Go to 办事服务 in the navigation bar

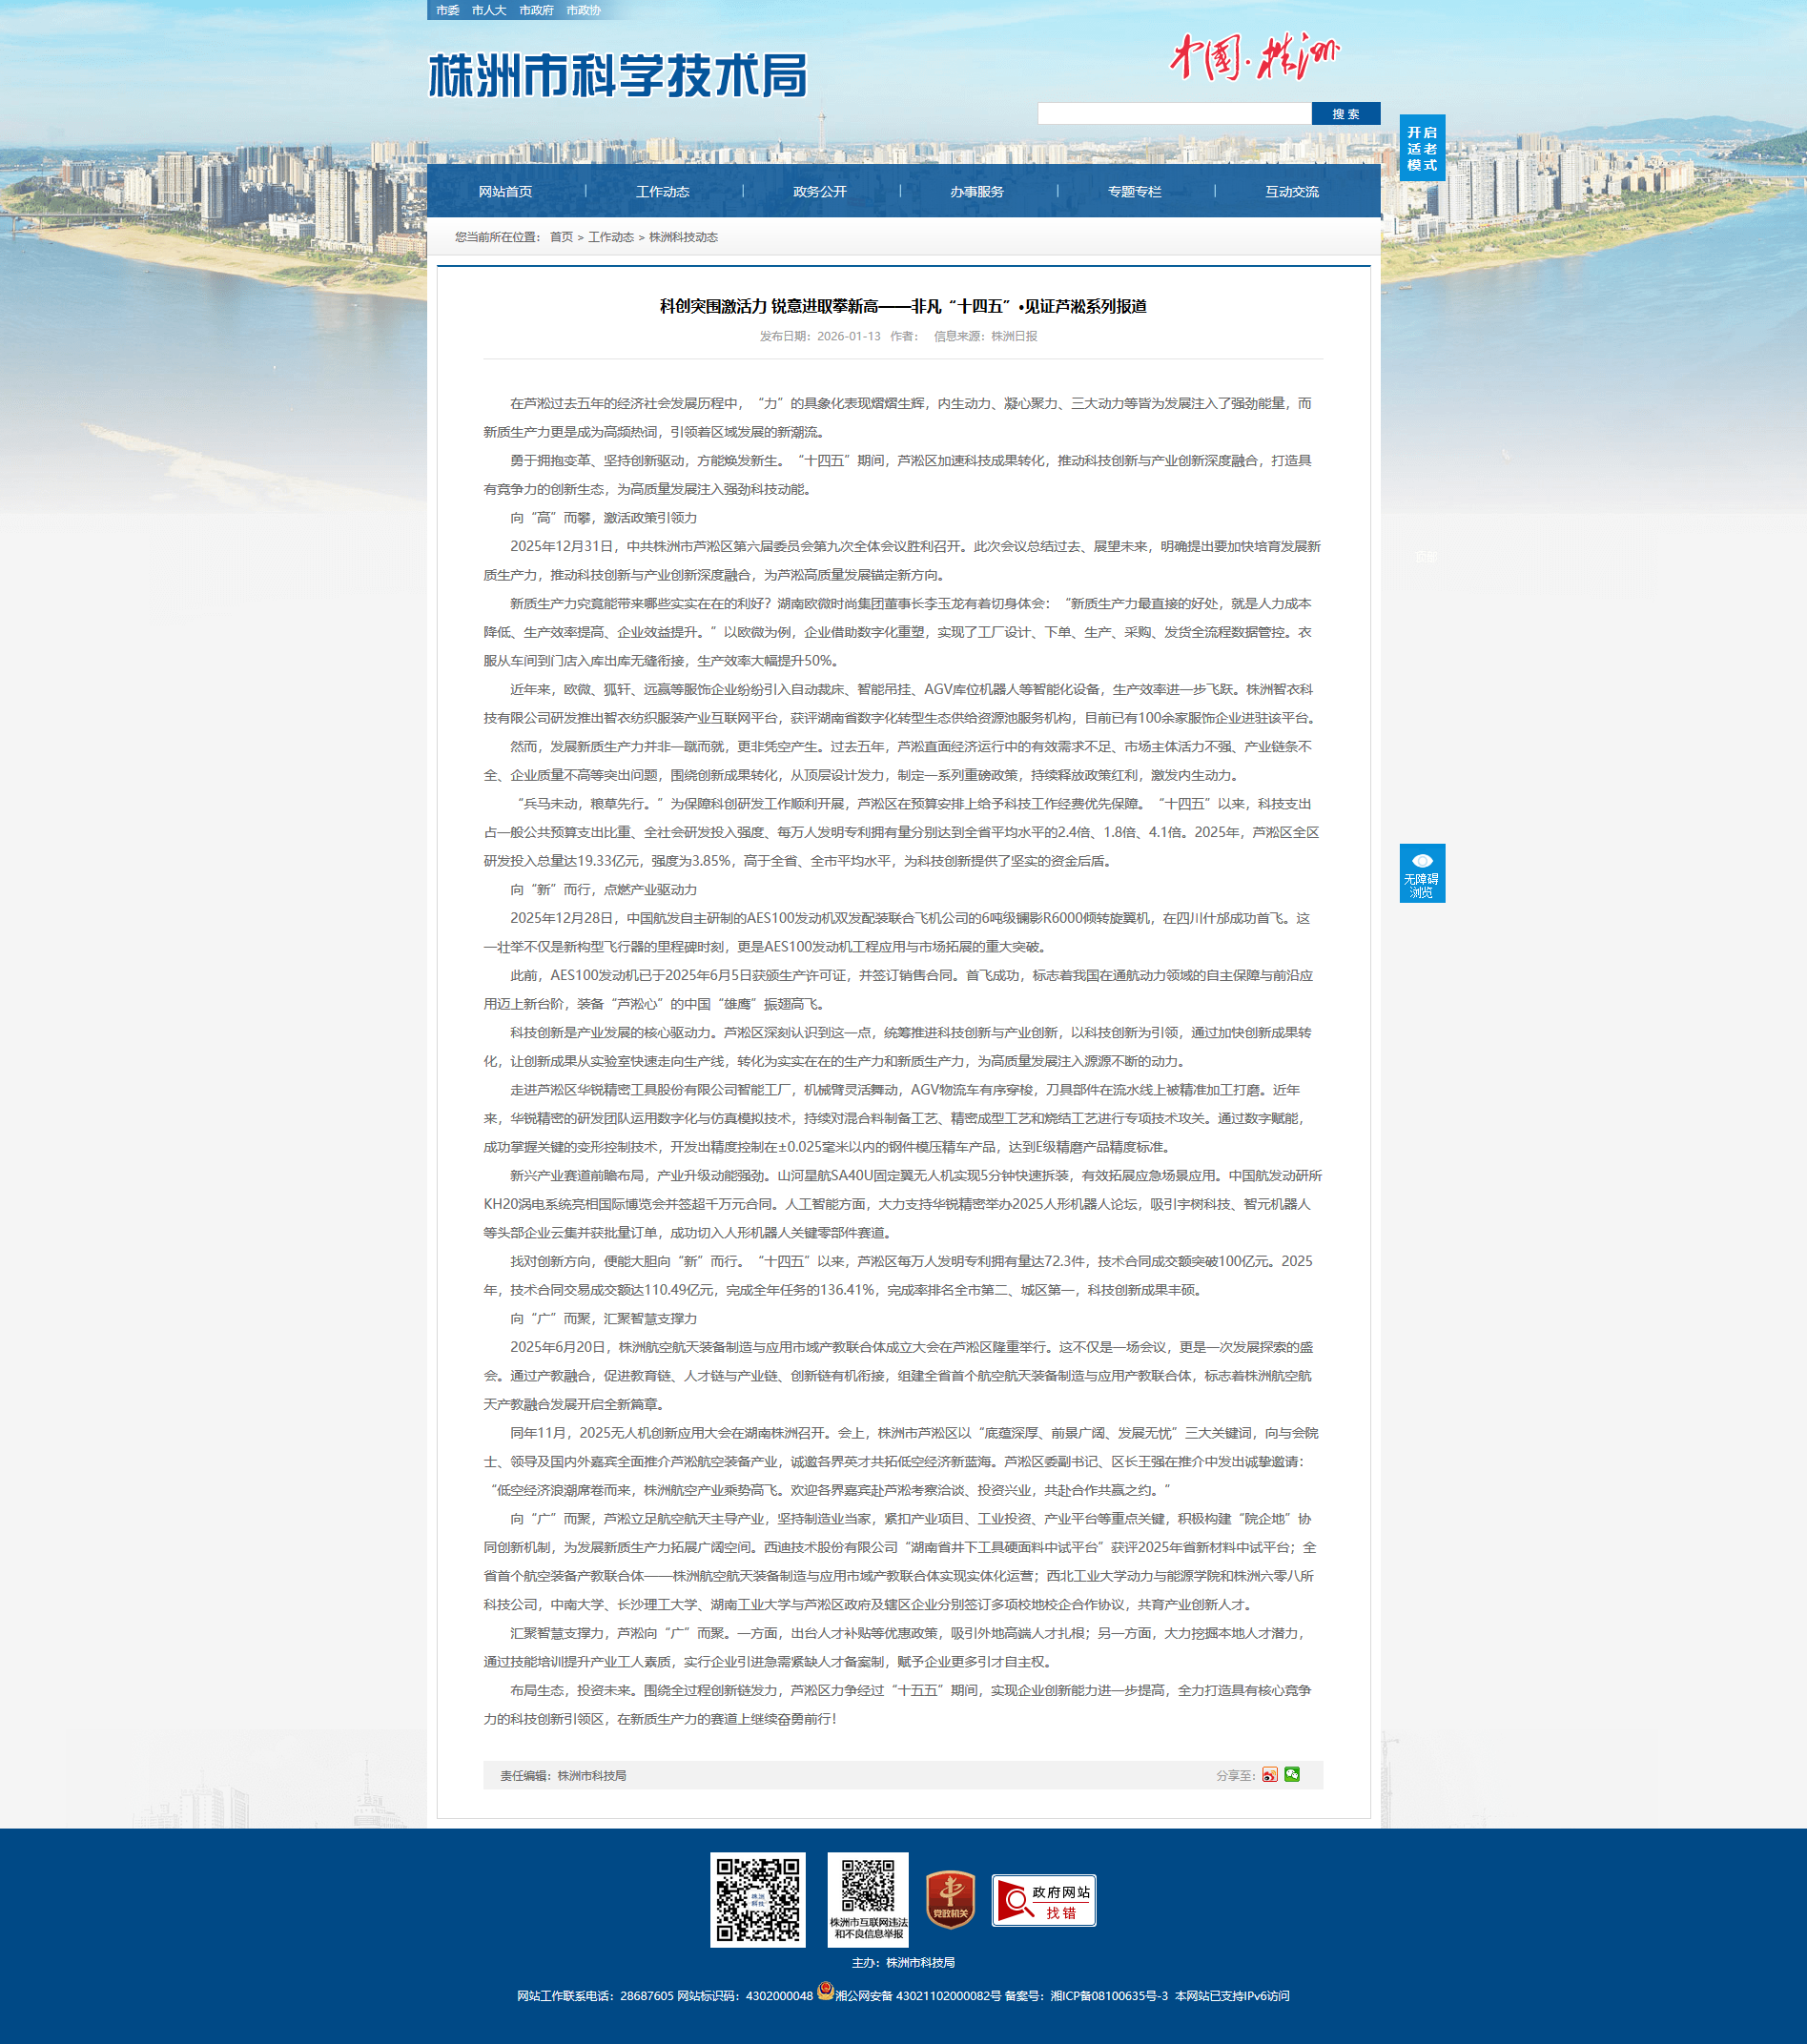(976, 192)
